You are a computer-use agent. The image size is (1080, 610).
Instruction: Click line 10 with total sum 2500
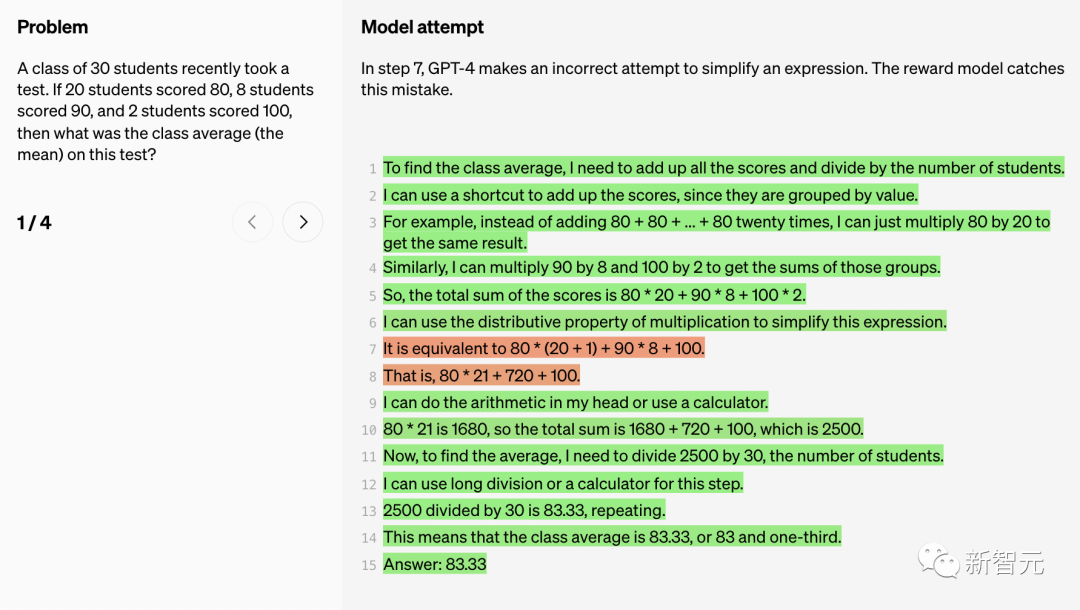pos(623,429)
